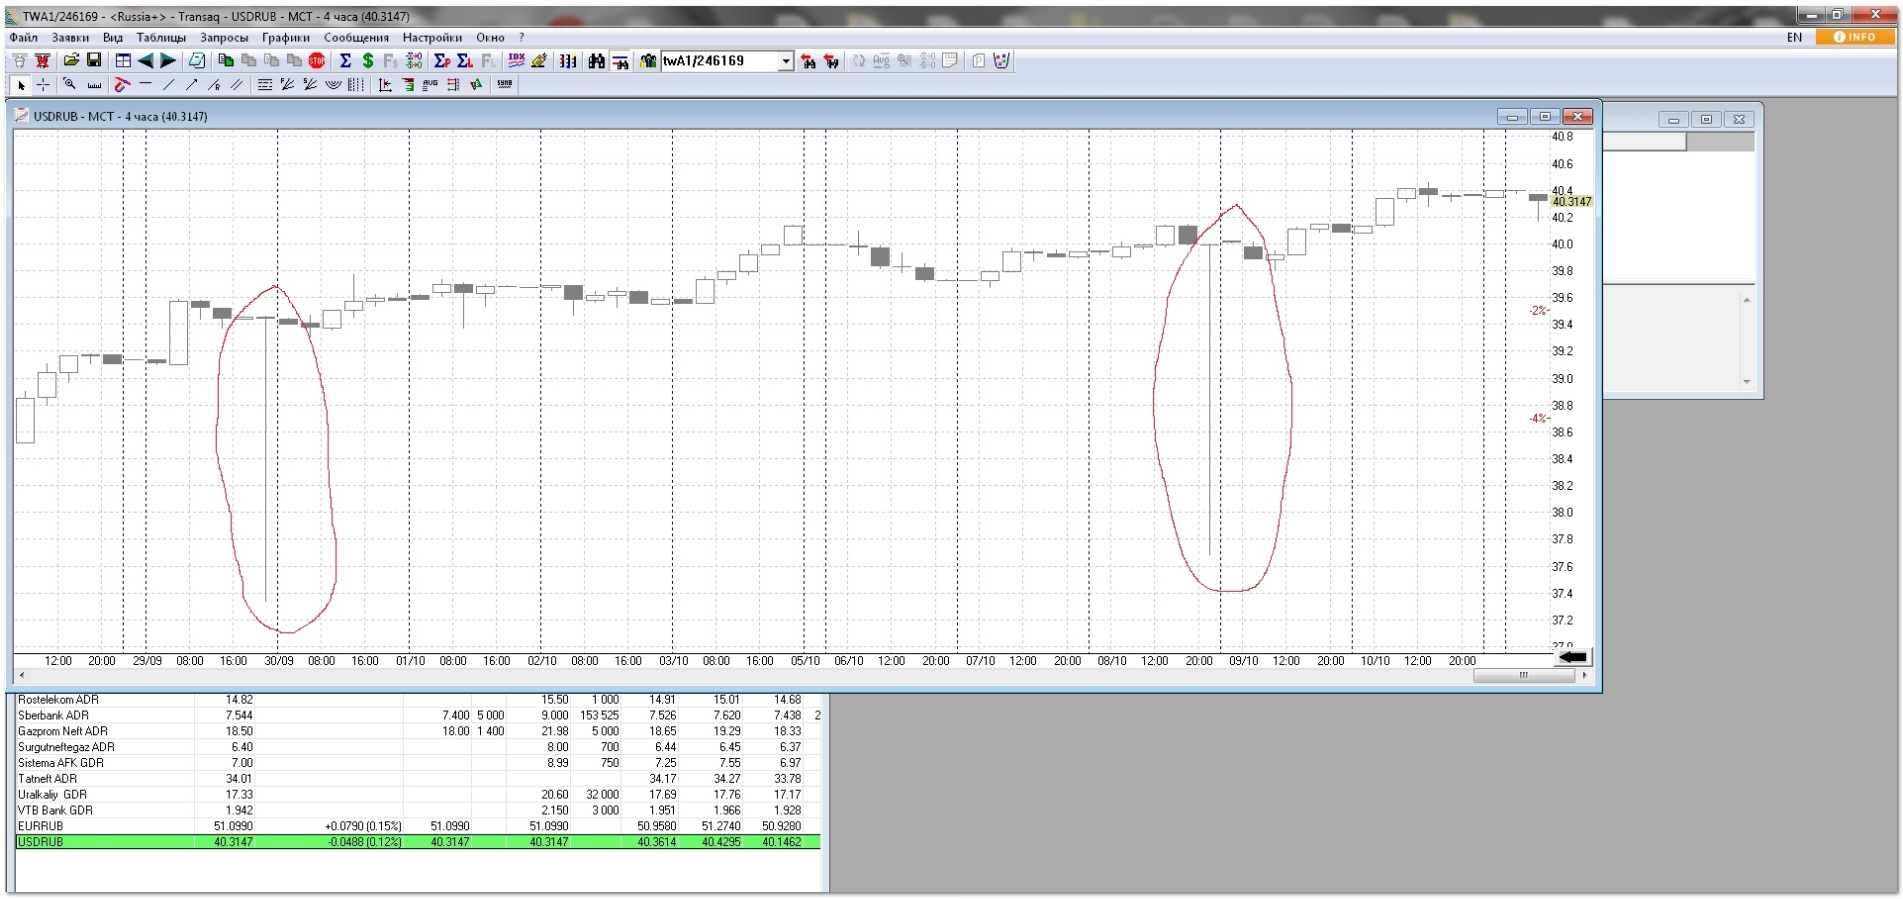Select the arrow pointer tool
The height and width of the screenshot is (899, 1903).
(x=20, y=85)
